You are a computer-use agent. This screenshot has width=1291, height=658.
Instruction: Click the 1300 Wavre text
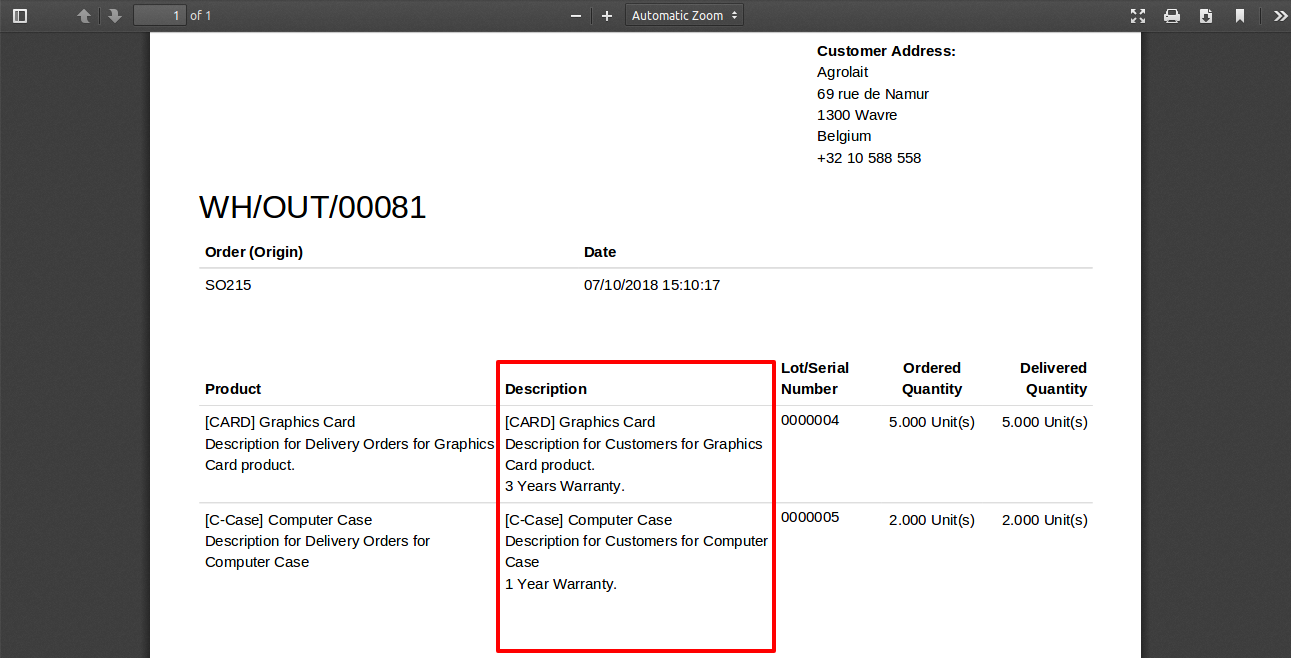857,115
